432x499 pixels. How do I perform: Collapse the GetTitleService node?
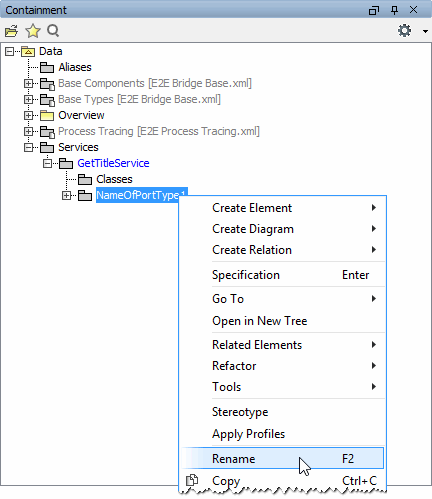pos(48,163)
